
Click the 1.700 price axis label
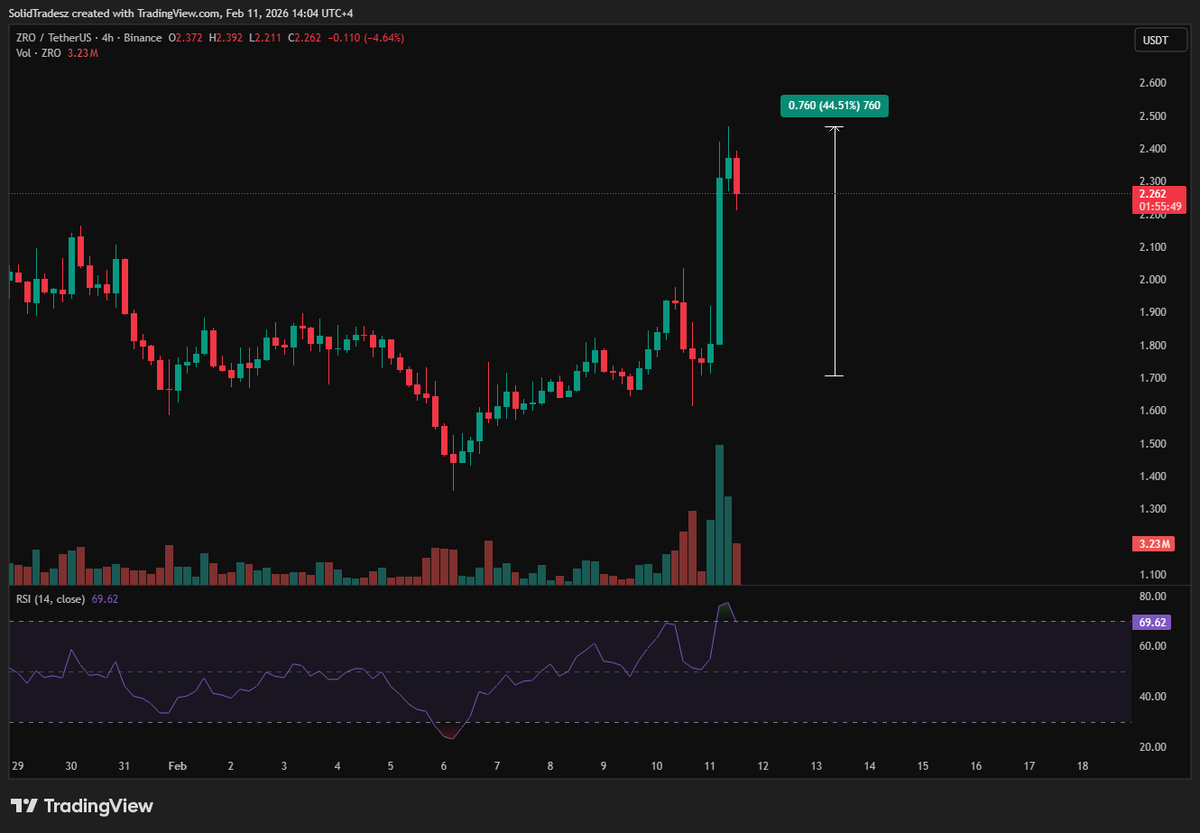coord(1153,378)
